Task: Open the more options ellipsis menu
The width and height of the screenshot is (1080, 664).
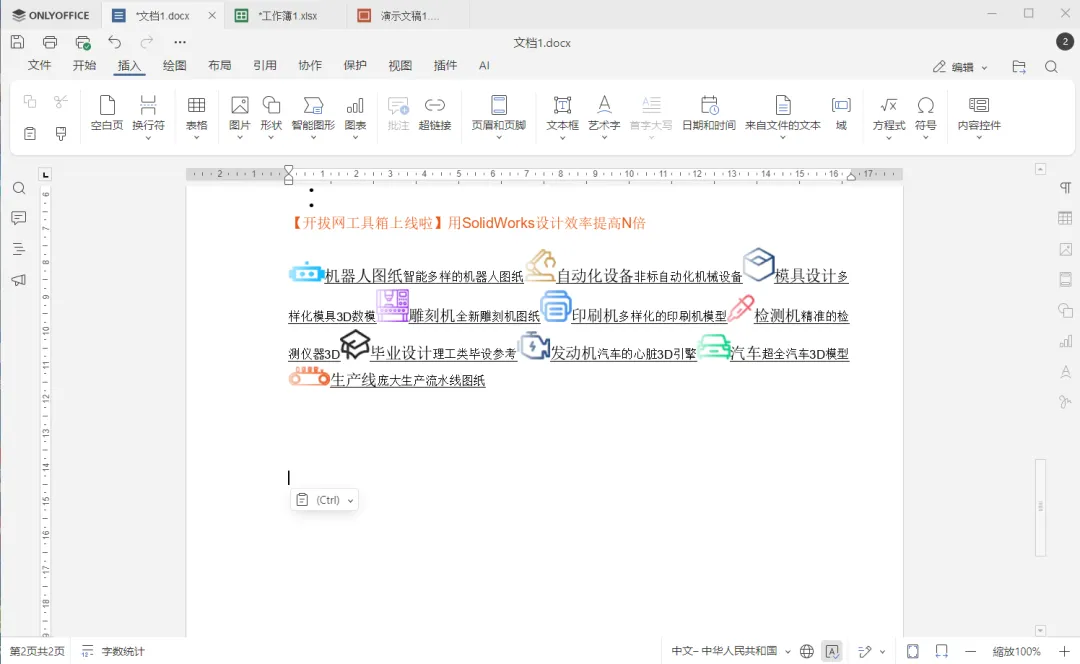Action: 180,43
